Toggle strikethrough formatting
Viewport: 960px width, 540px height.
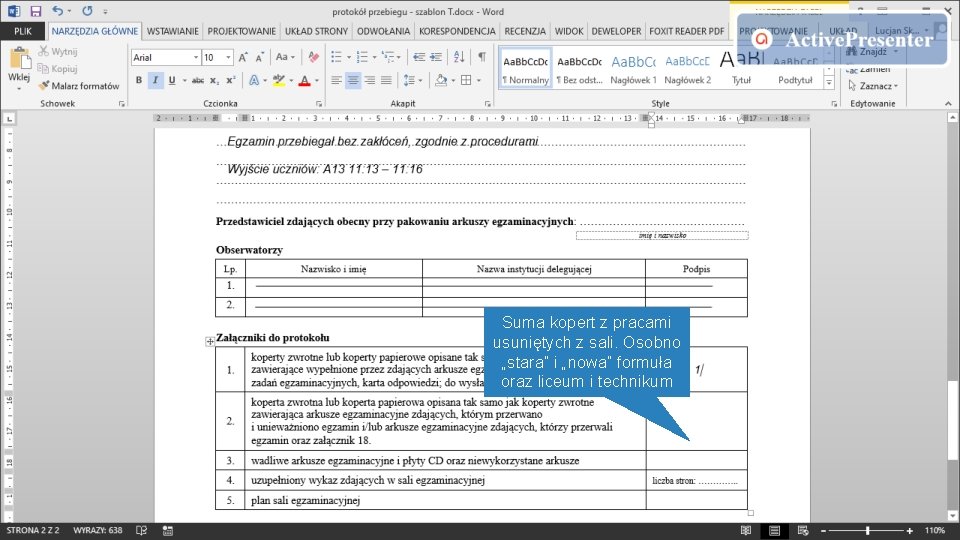pos(198,80)
